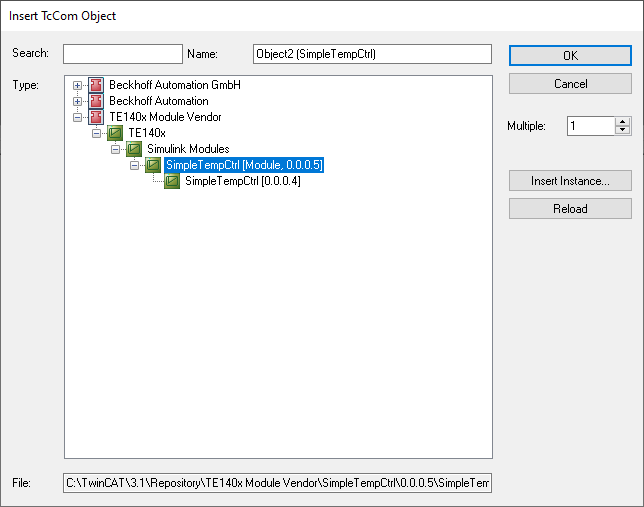The width and height of the screenshot is (644, 507).
Task: Click the Name field containing Object2 (SimpleTempCtrl)
Action: click(x=372, y=54)
